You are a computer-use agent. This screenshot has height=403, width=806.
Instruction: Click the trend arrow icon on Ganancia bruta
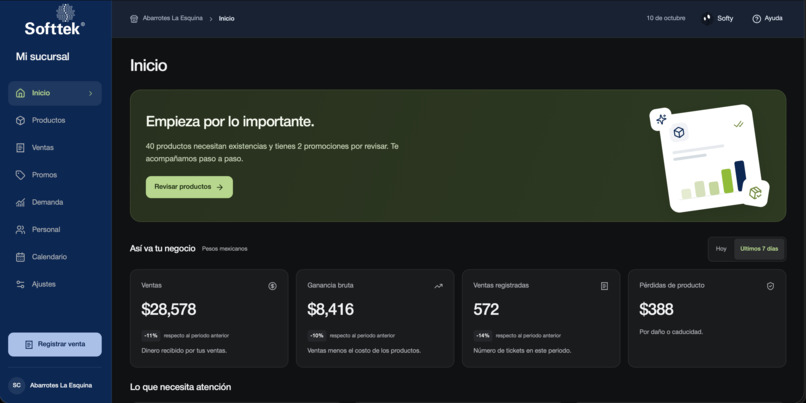pos(438,286)
